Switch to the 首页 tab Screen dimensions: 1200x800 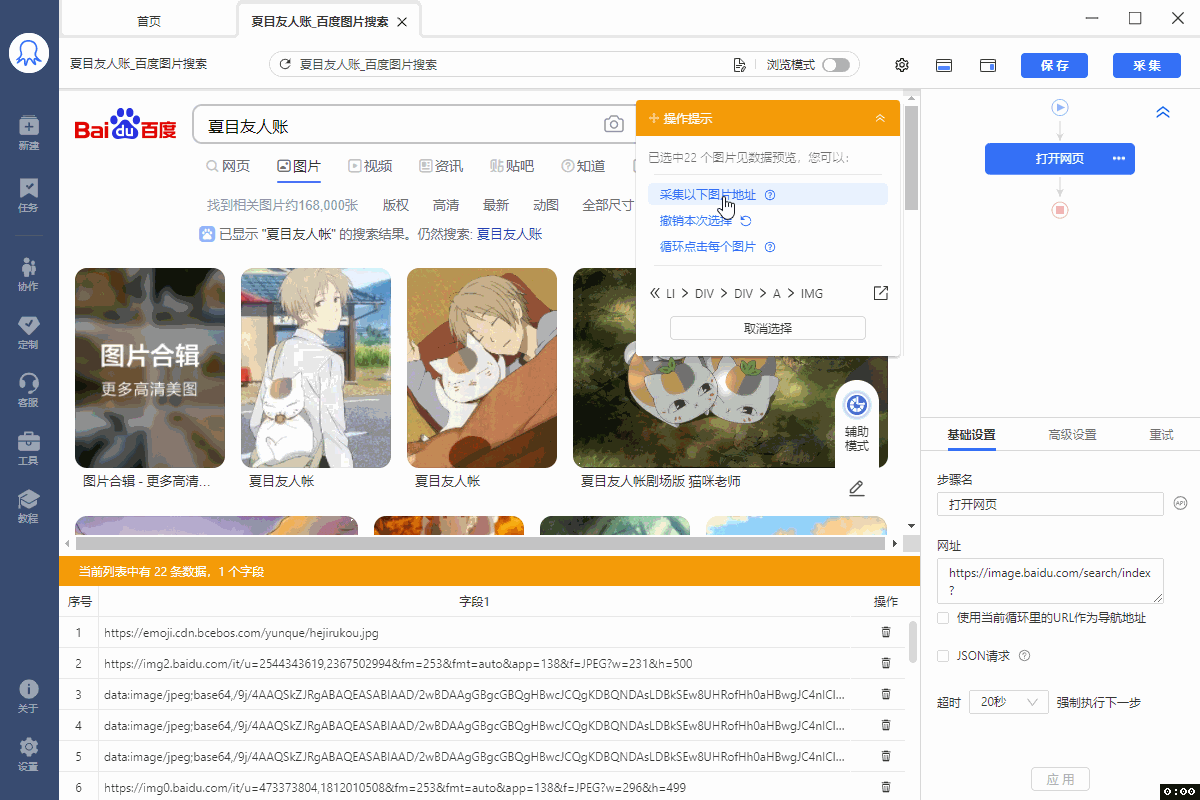click(x=149, y=21)
